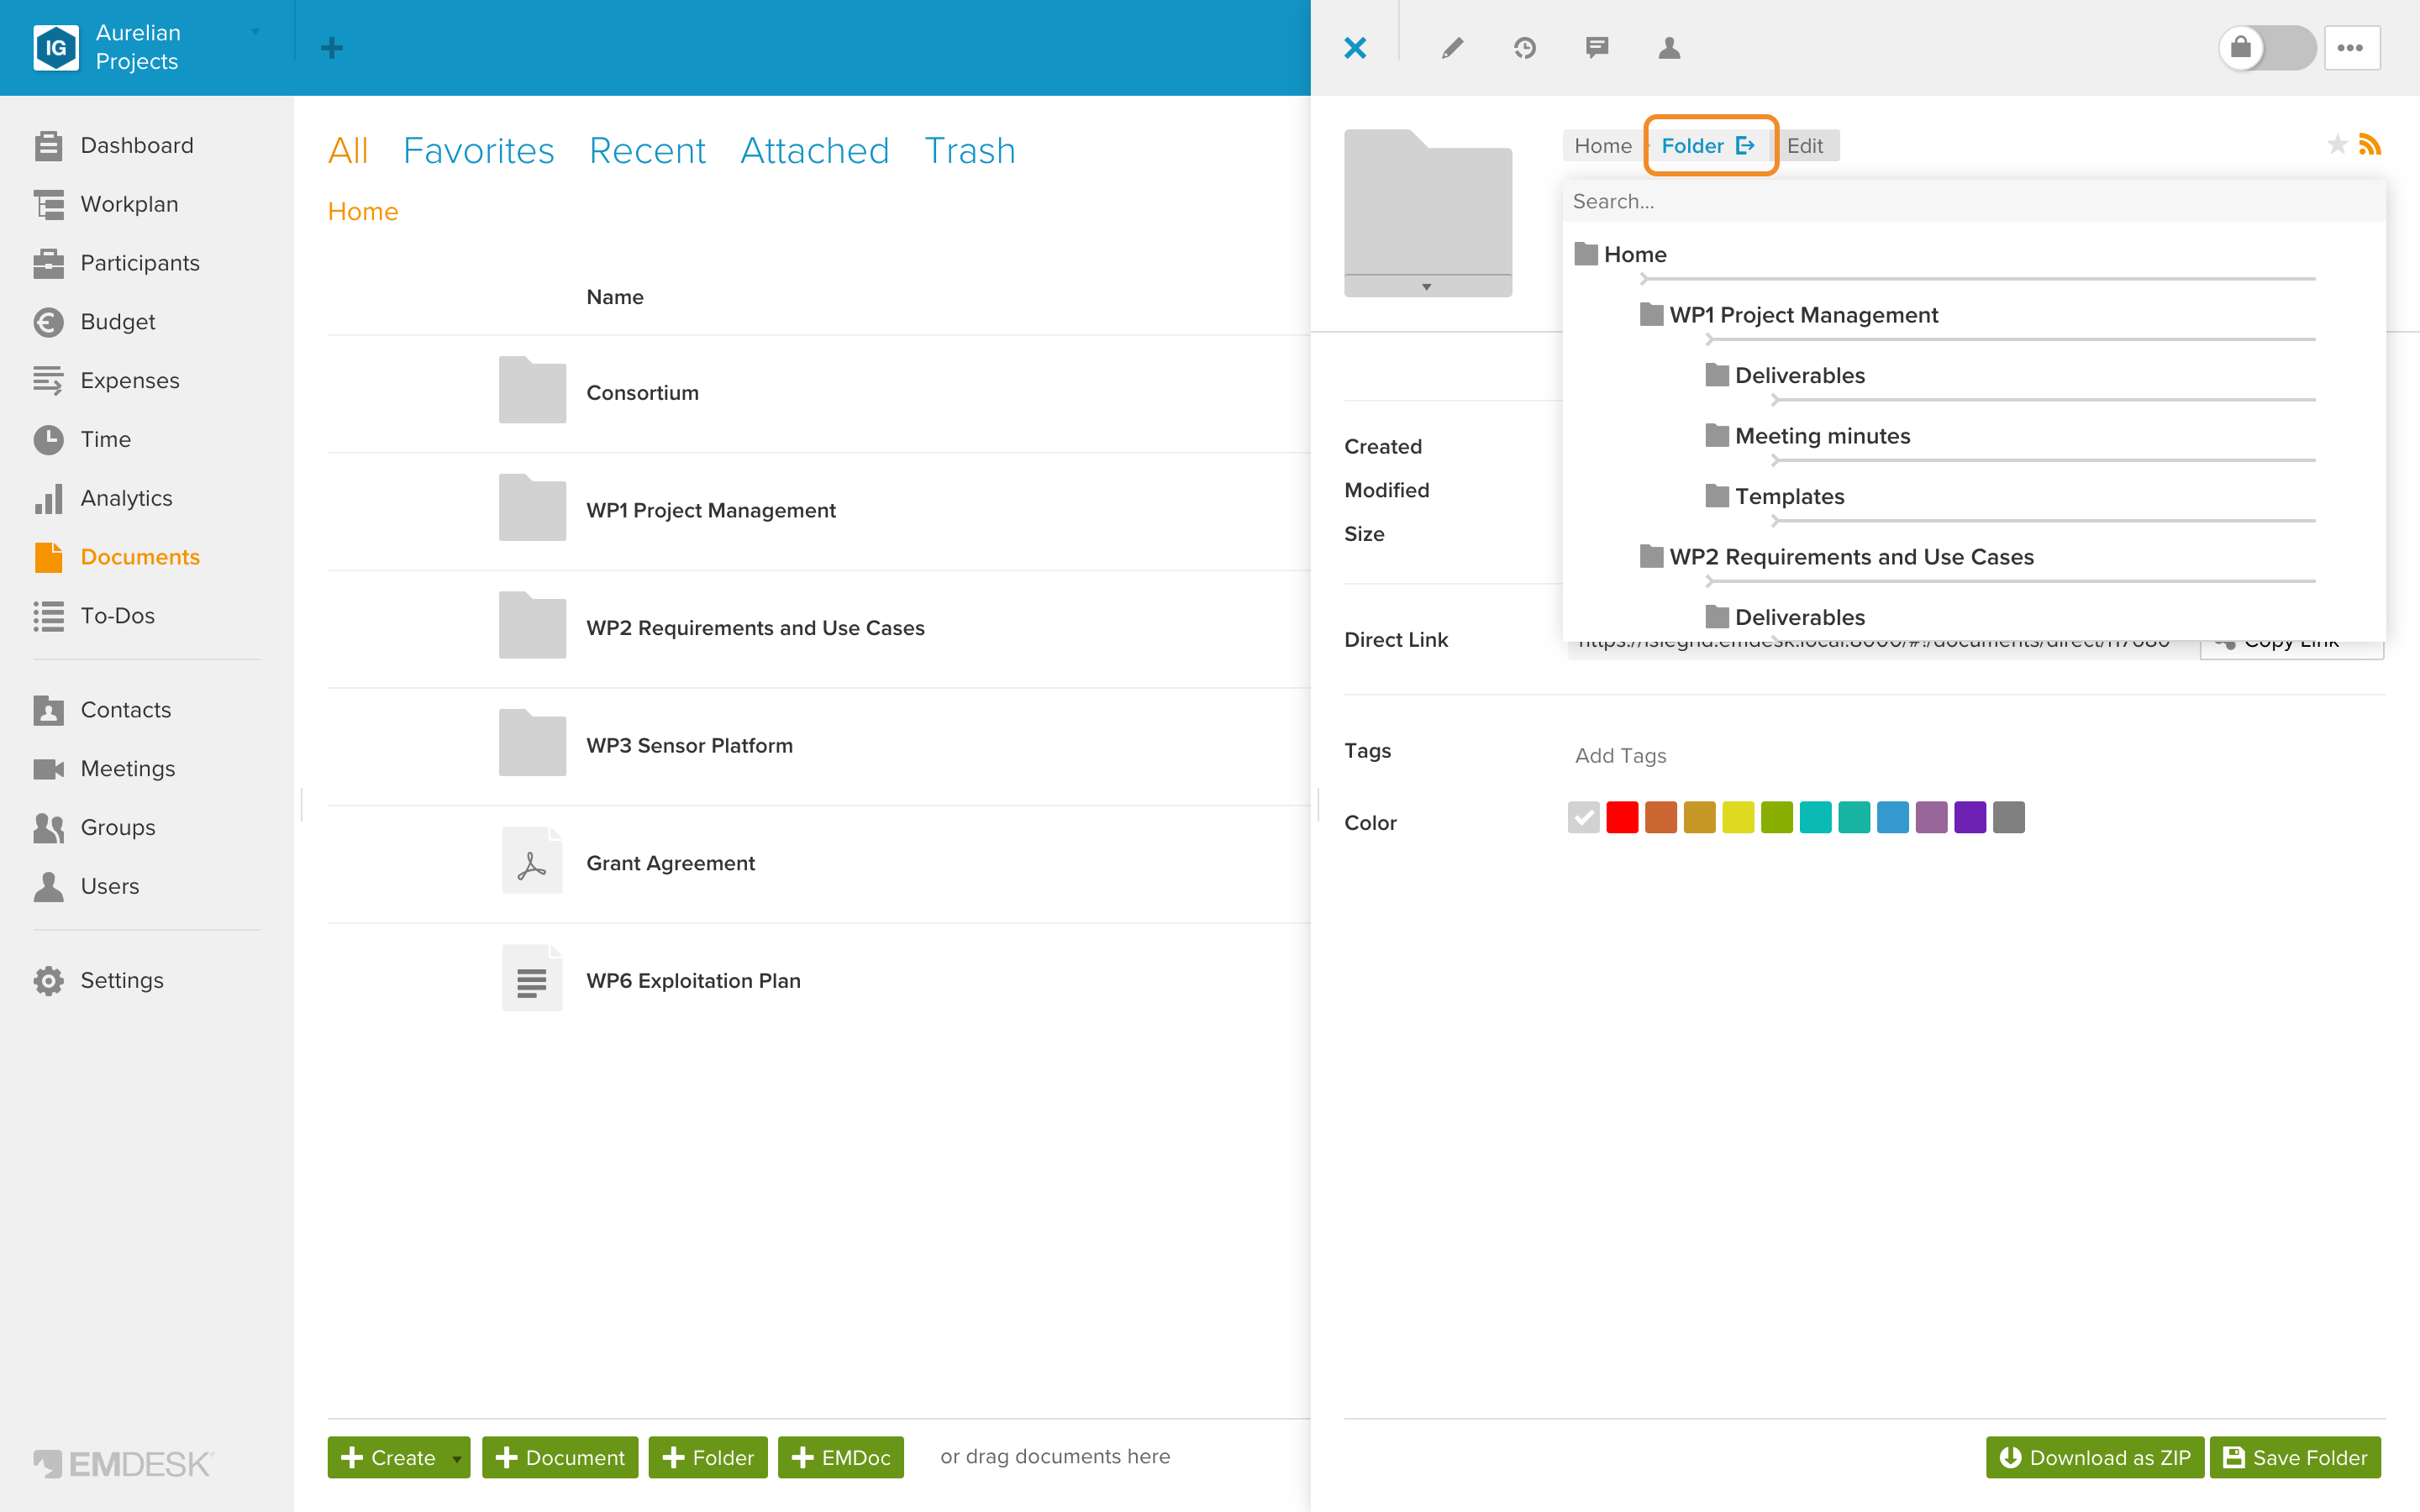Open the comments speech bubble icon
Image resolution: width=2420 pixels, height=1512 pixels.
pos(1597,48)
